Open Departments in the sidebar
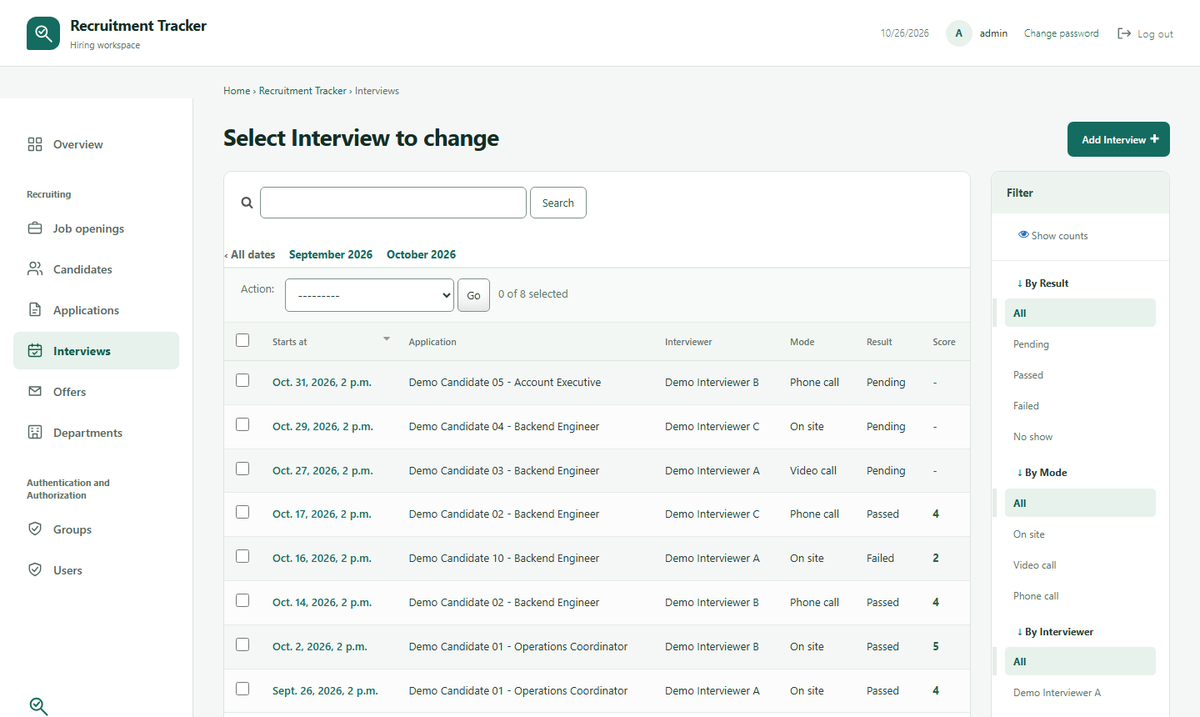 (96, 433)
